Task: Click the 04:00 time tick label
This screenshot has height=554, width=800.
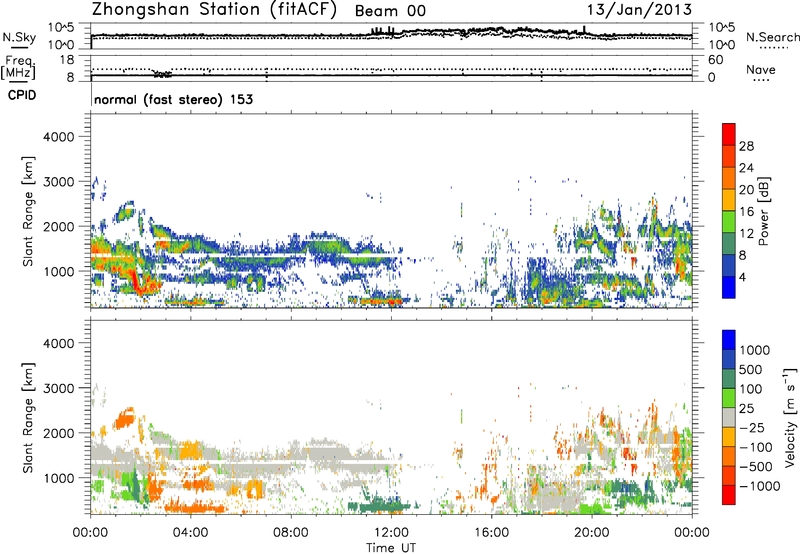Action: pos(190,533)
